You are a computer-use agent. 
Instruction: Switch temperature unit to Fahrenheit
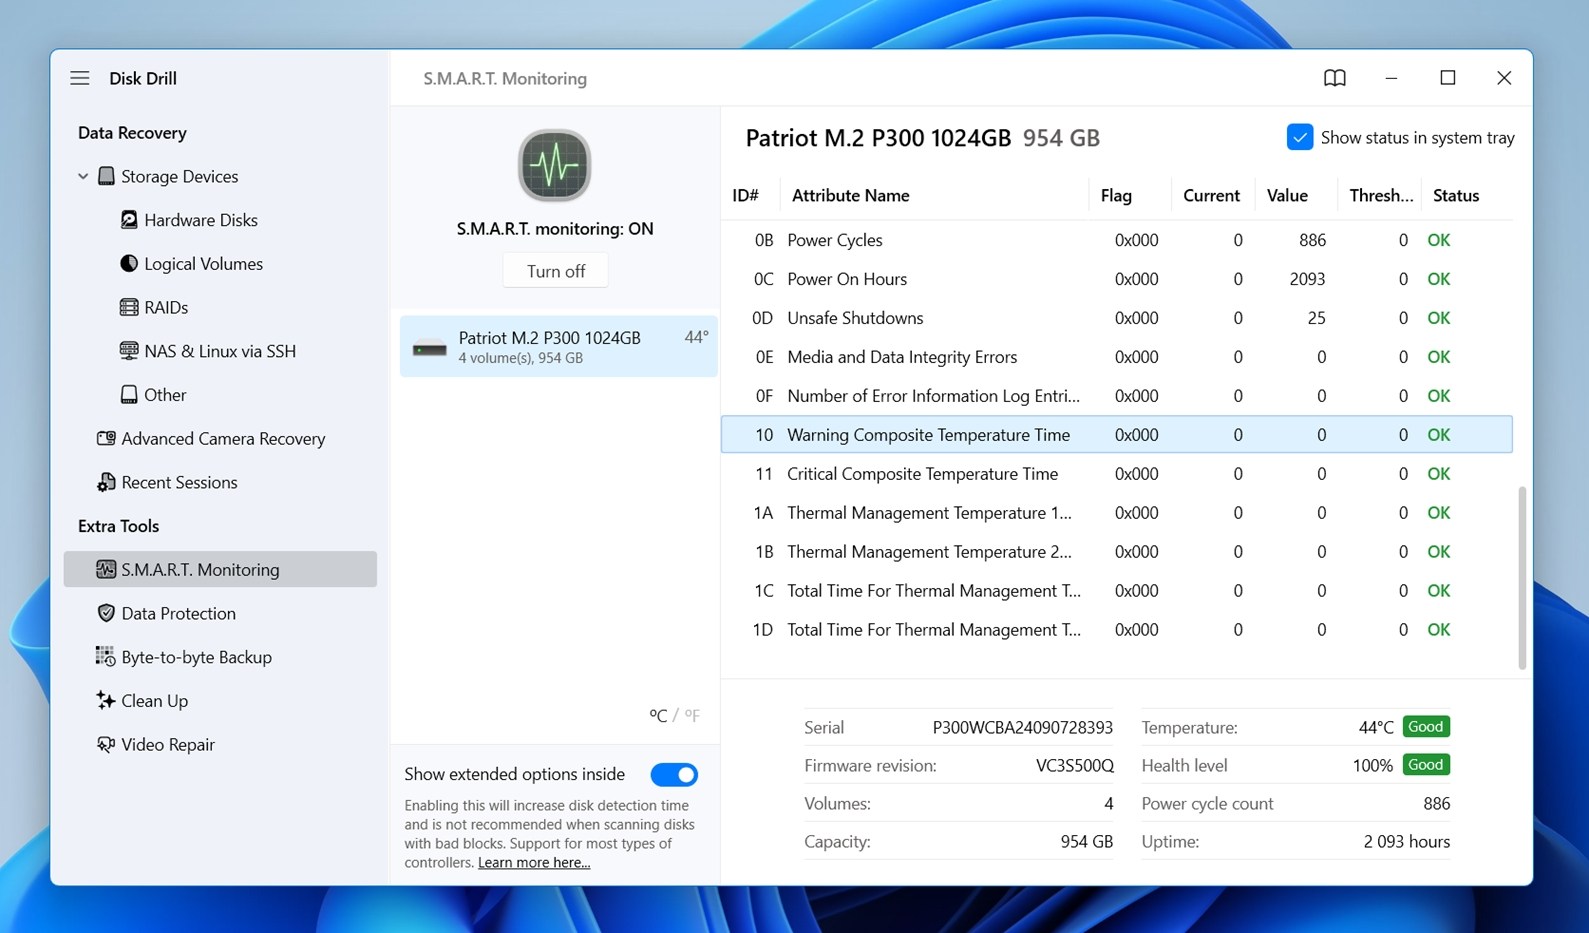point(692,715)
